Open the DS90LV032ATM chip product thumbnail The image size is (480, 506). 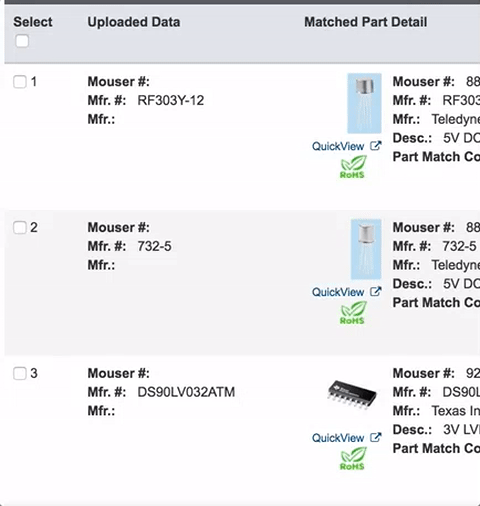[352, 395]
